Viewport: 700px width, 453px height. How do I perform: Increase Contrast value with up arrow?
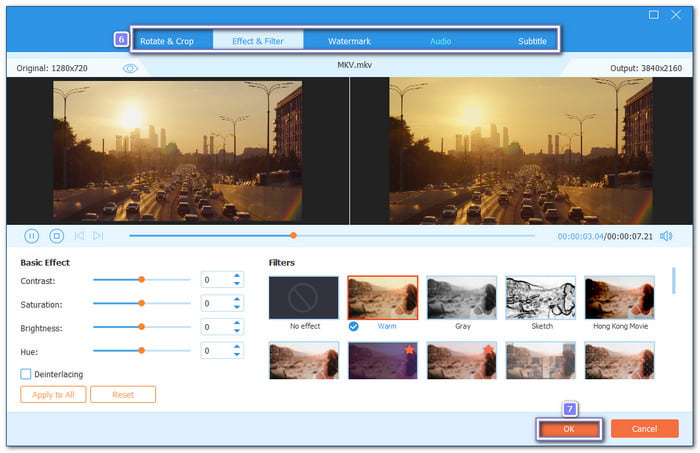pos(237,275)
